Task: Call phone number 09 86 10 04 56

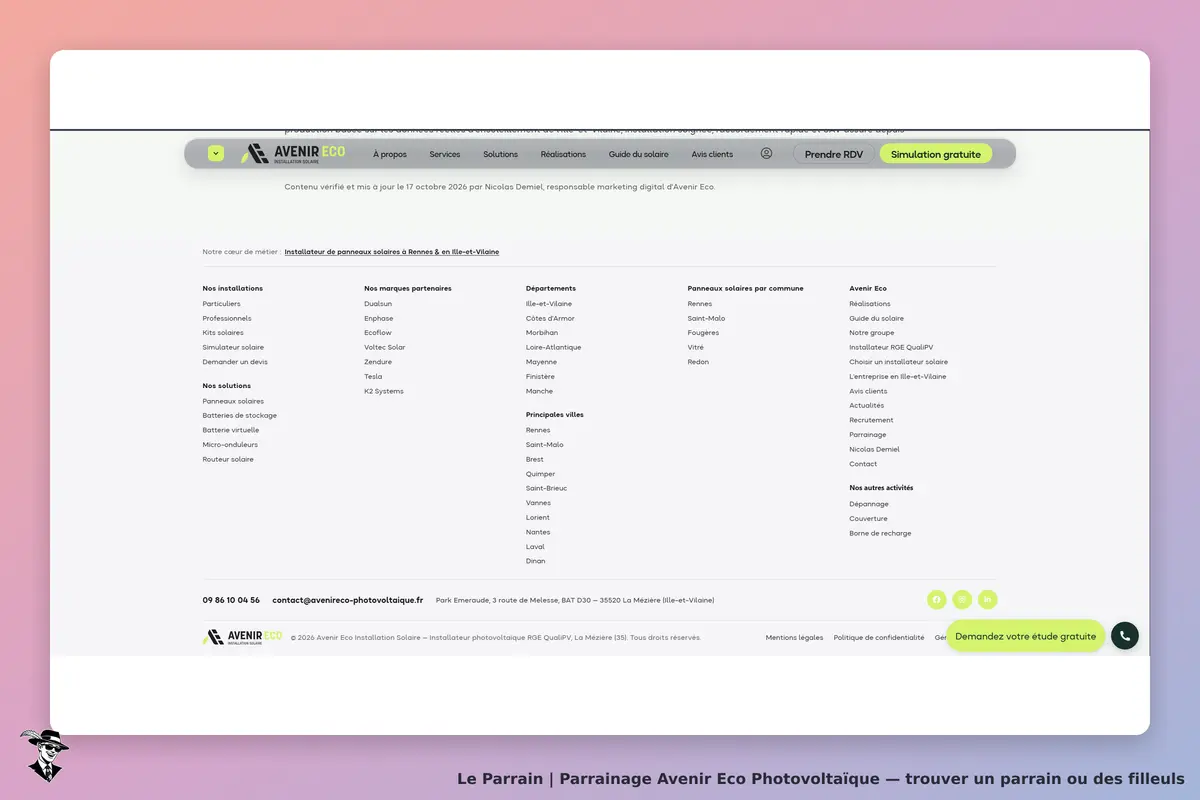Action: (x=231, y=600)
